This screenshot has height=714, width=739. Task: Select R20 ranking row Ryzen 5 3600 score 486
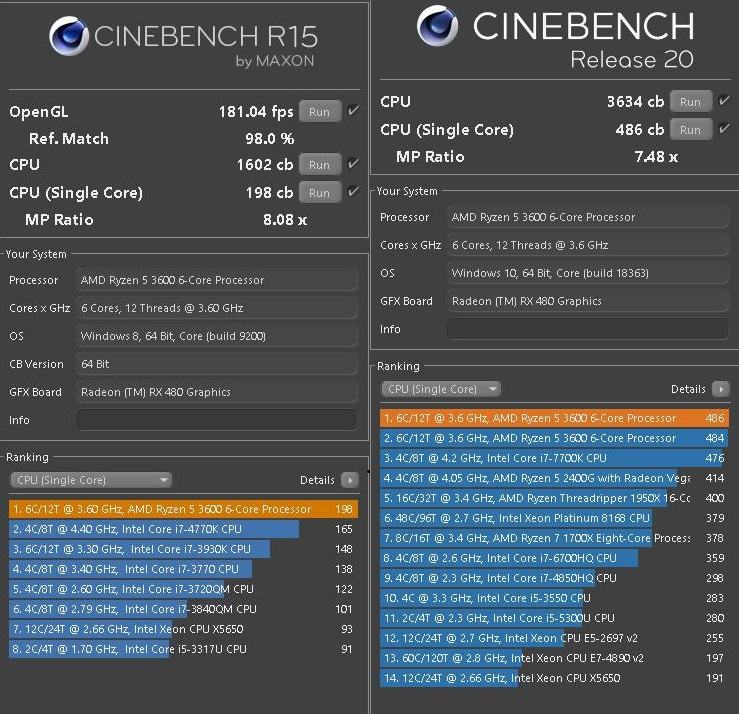pyautogui.click(x=554, y=418)
